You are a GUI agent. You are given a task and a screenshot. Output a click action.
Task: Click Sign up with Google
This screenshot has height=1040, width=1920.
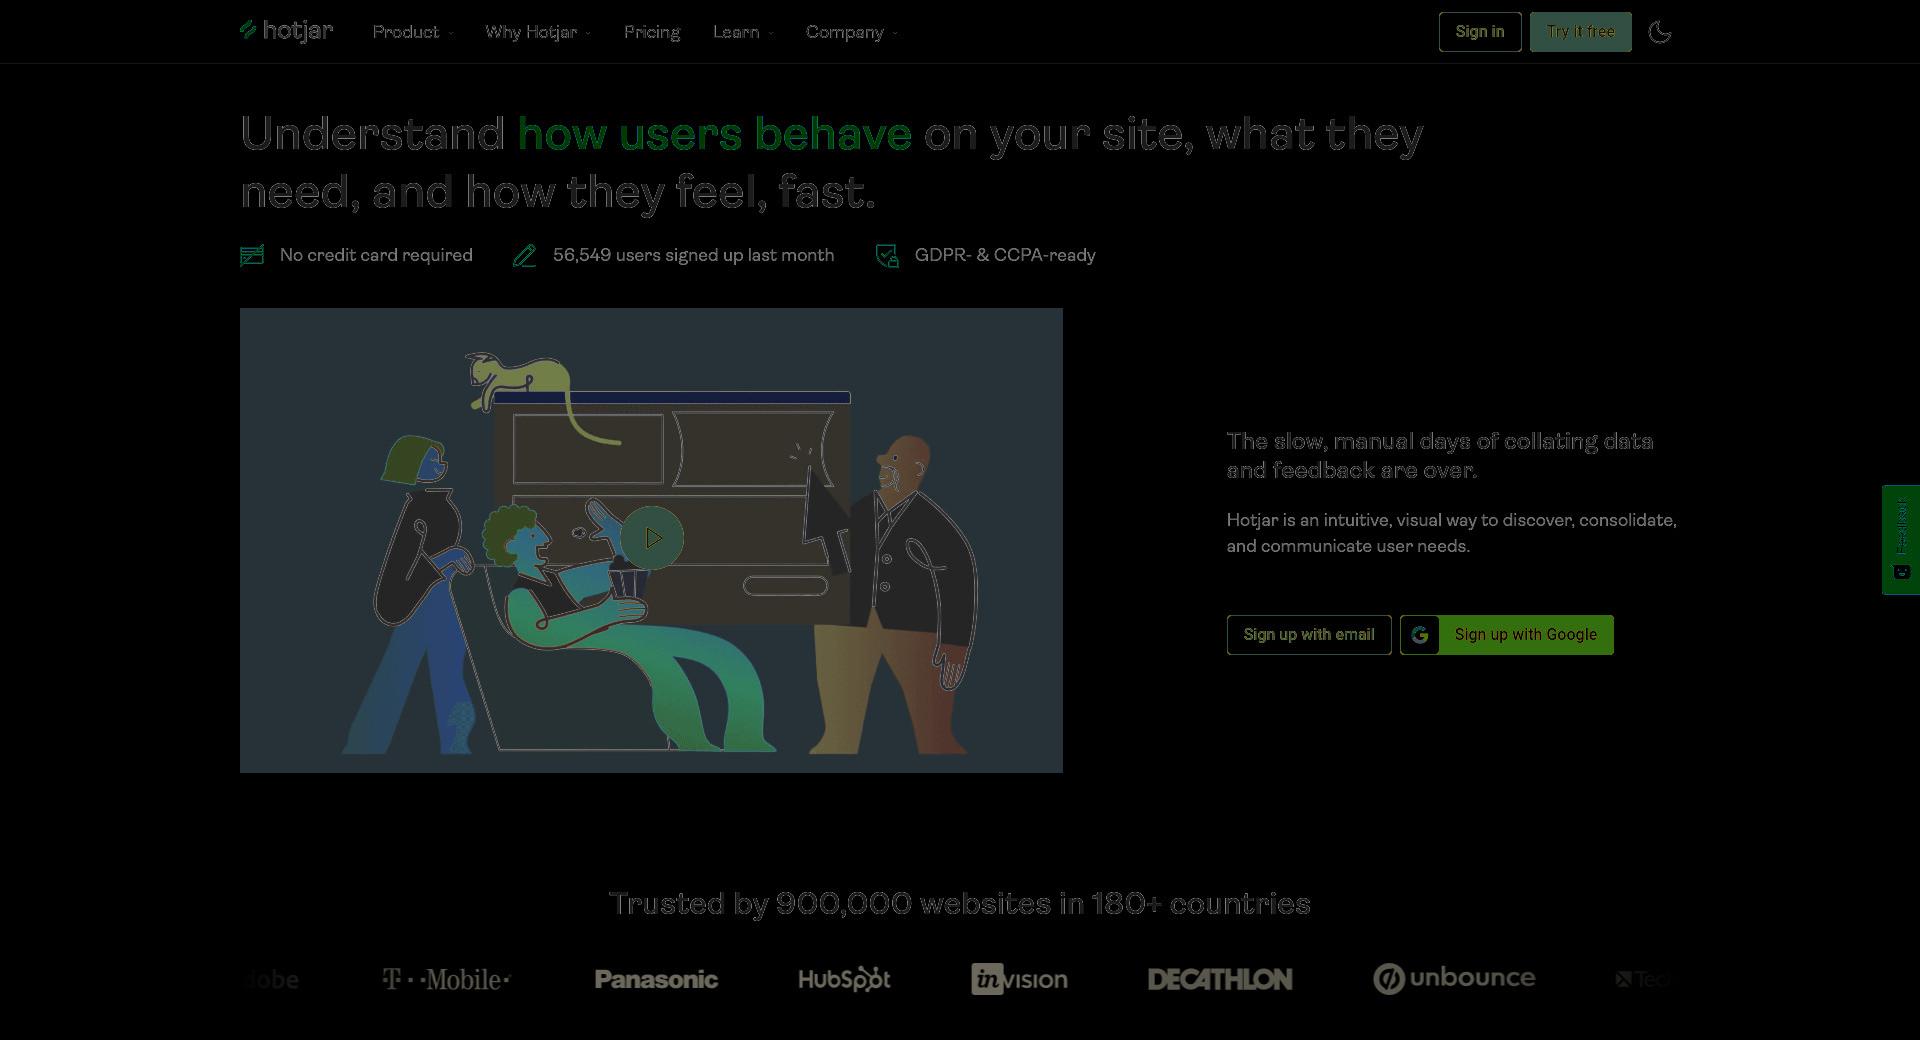coord(1507,635)
